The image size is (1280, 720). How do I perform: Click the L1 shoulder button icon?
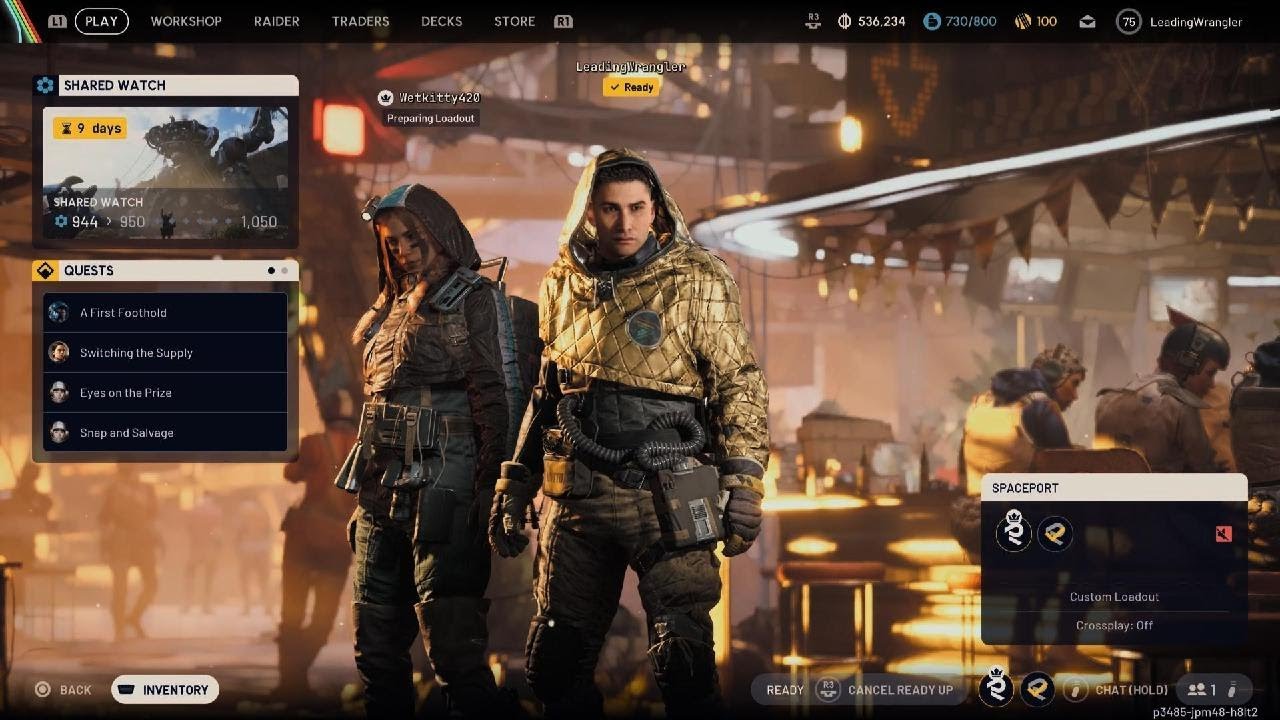pyautogui.click(x=57, y=21)
